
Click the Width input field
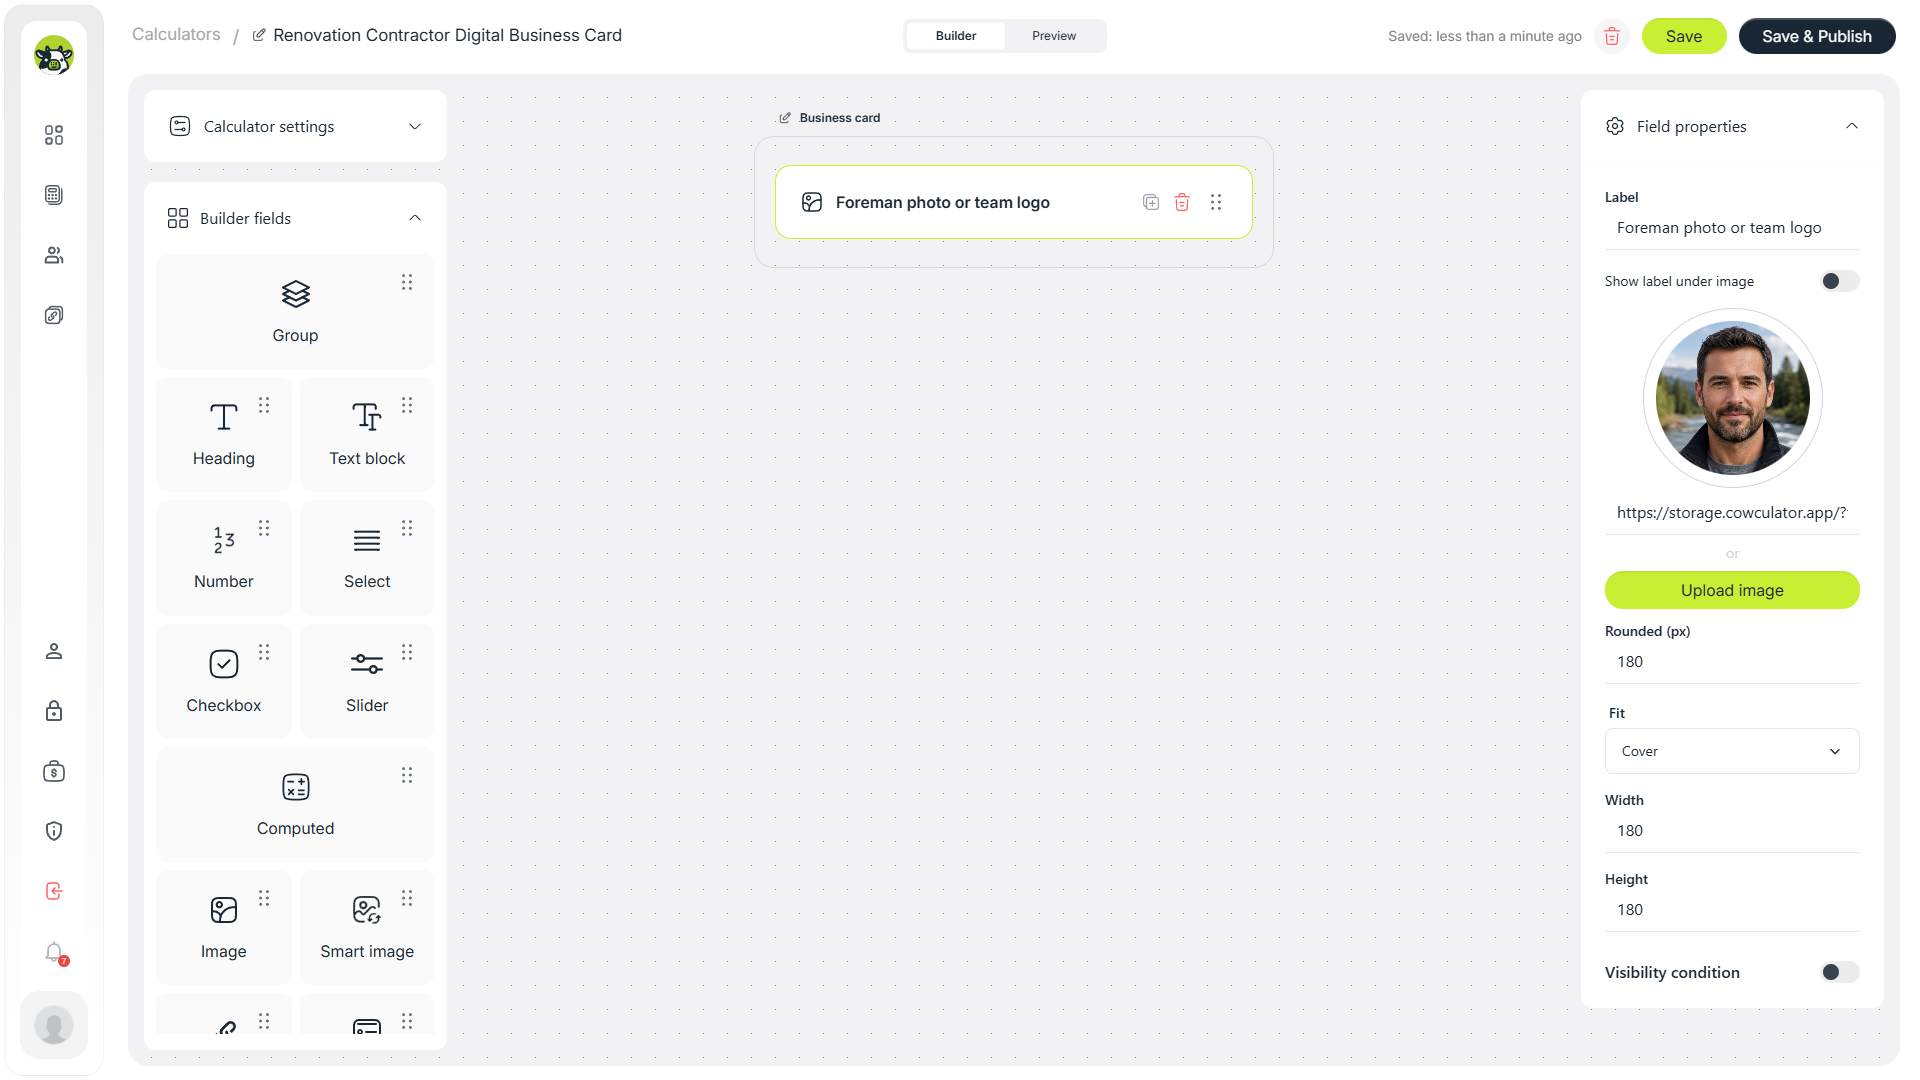click(1732, 831)
